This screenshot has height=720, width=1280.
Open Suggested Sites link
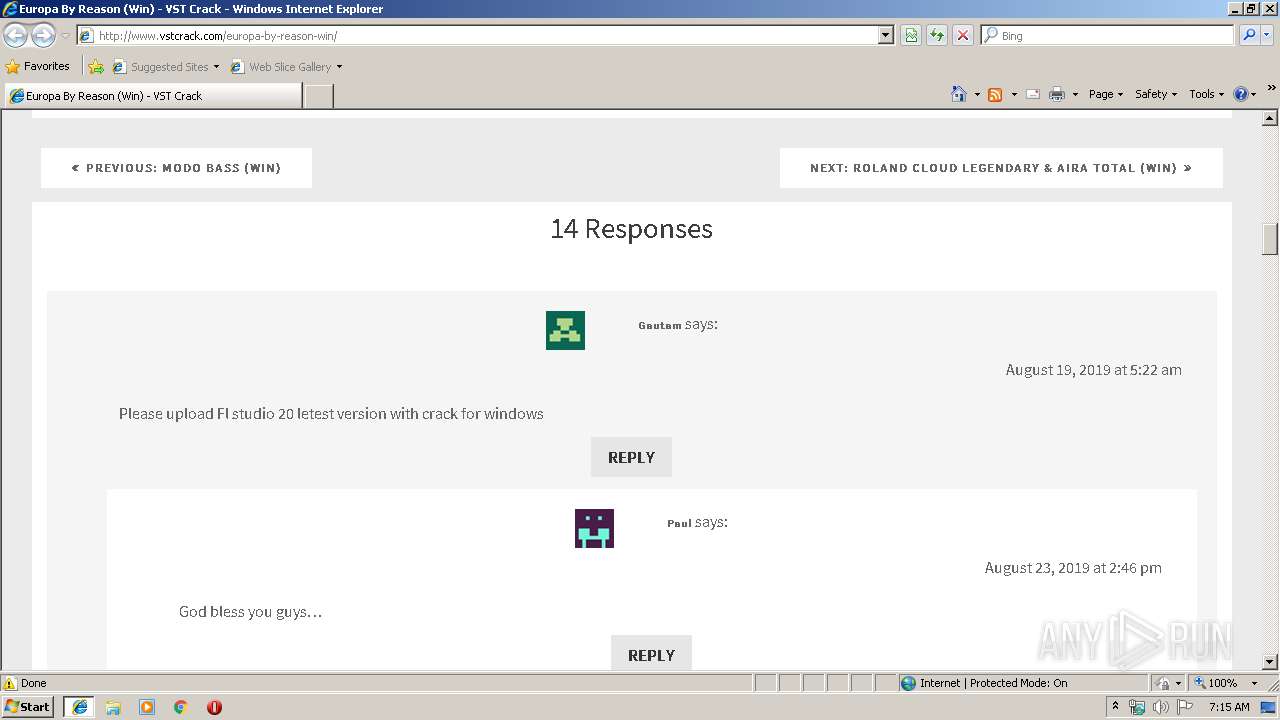coord(165,67)
